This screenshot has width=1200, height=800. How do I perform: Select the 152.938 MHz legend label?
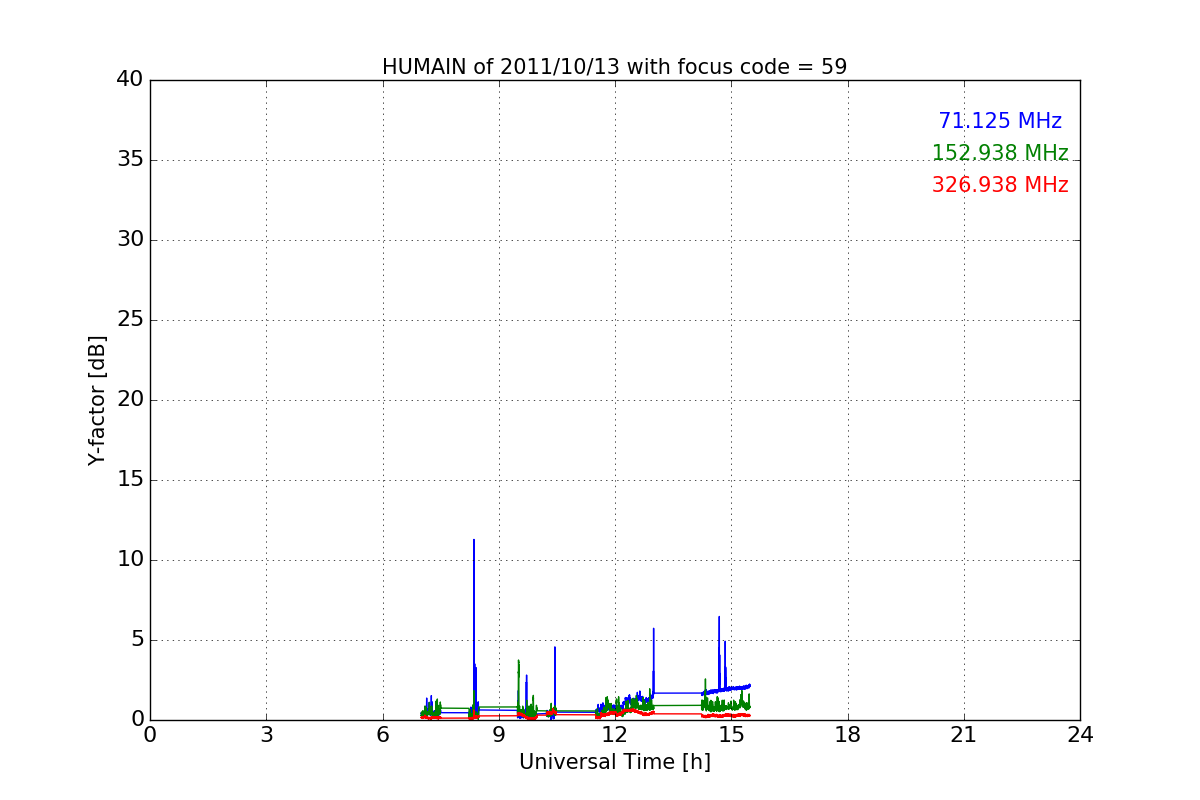[x=1000, y=153]
